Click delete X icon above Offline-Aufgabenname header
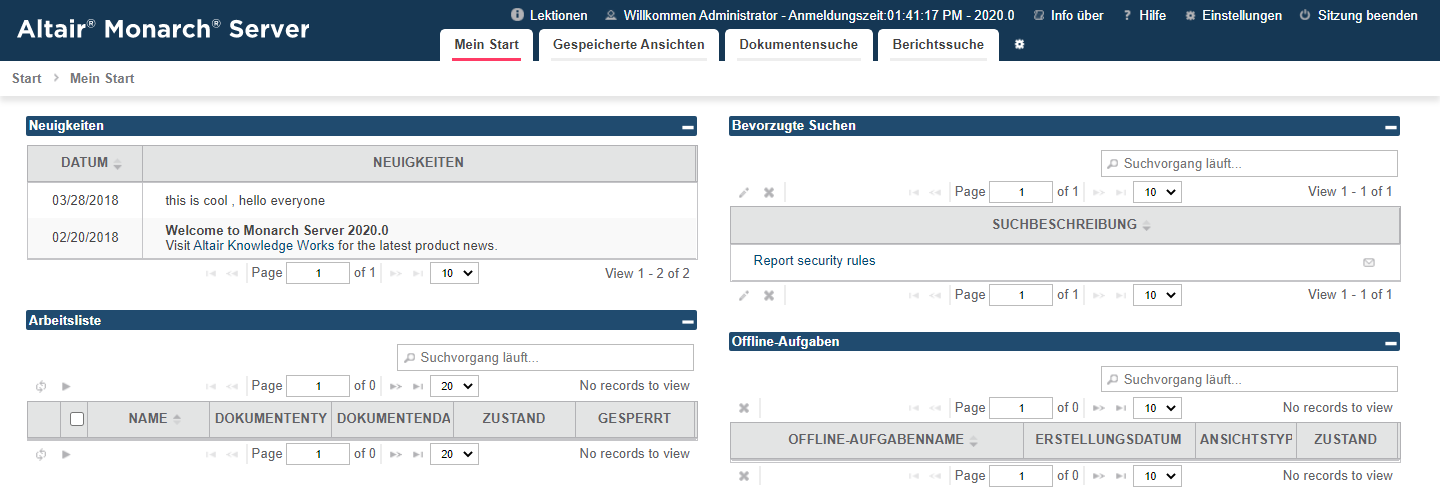 point(744,408)
